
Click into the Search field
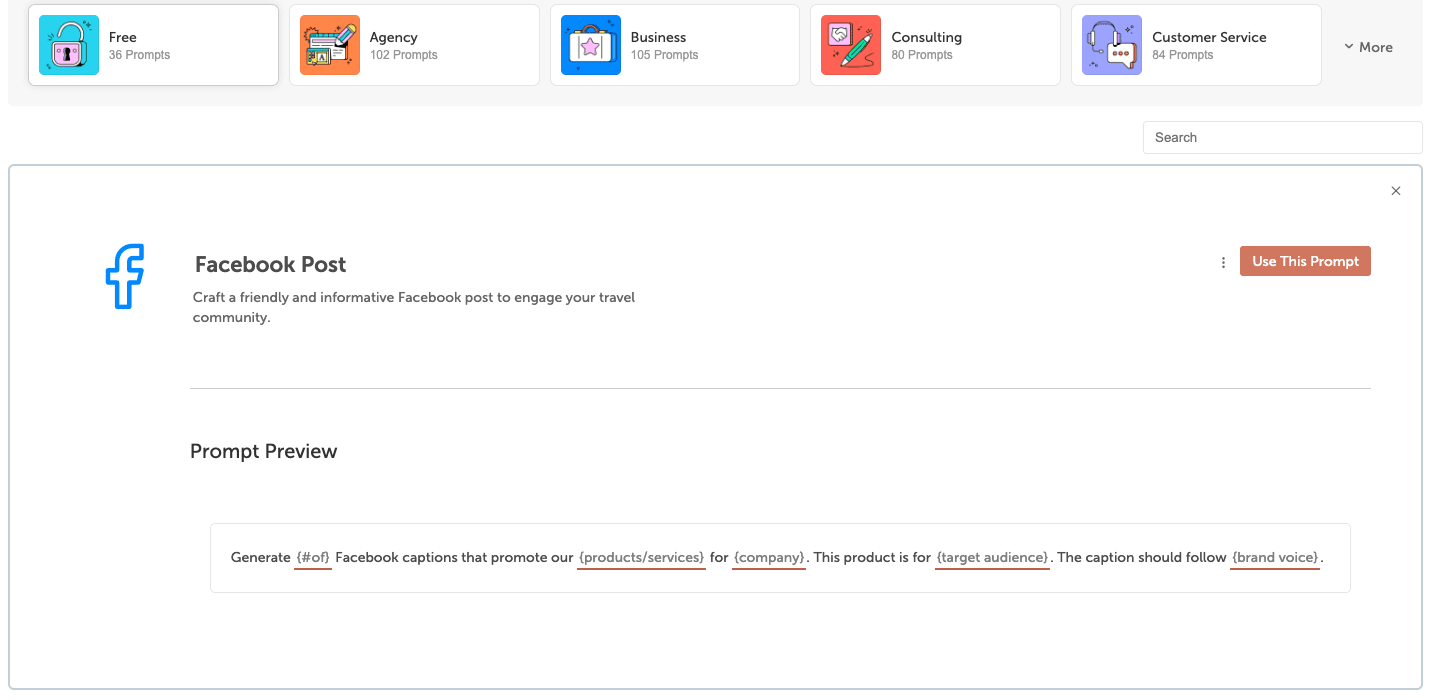[1282, 138]
